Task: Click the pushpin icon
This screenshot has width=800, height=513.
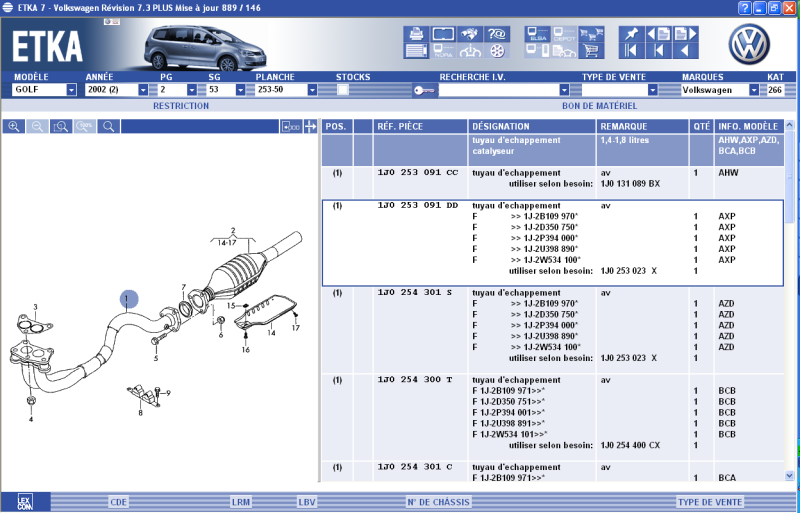Action: 632,34
